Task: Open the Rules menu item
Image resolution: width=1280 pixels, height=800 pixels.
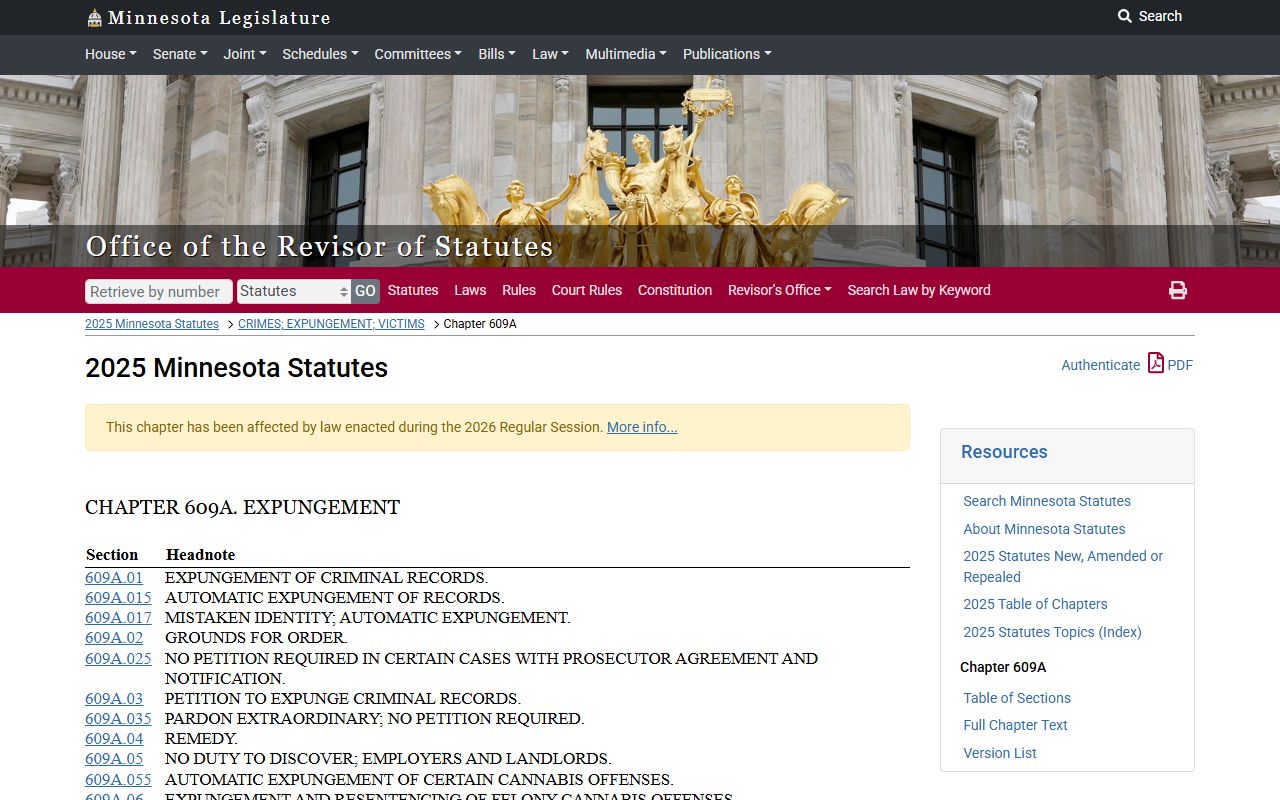Action: coord(519,290)
